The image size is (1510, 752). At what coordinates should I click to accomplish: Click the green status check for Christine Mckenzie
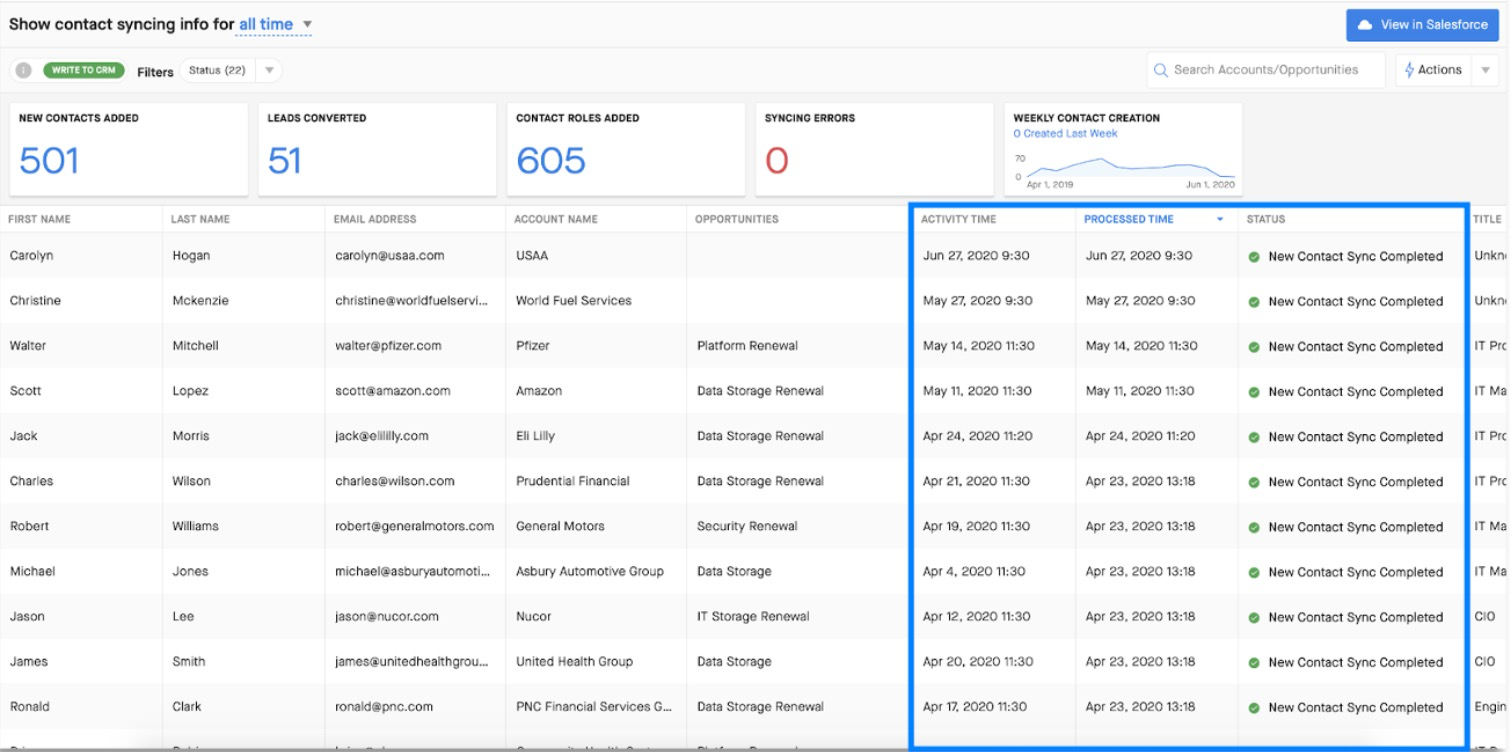tap(1254, 302)
